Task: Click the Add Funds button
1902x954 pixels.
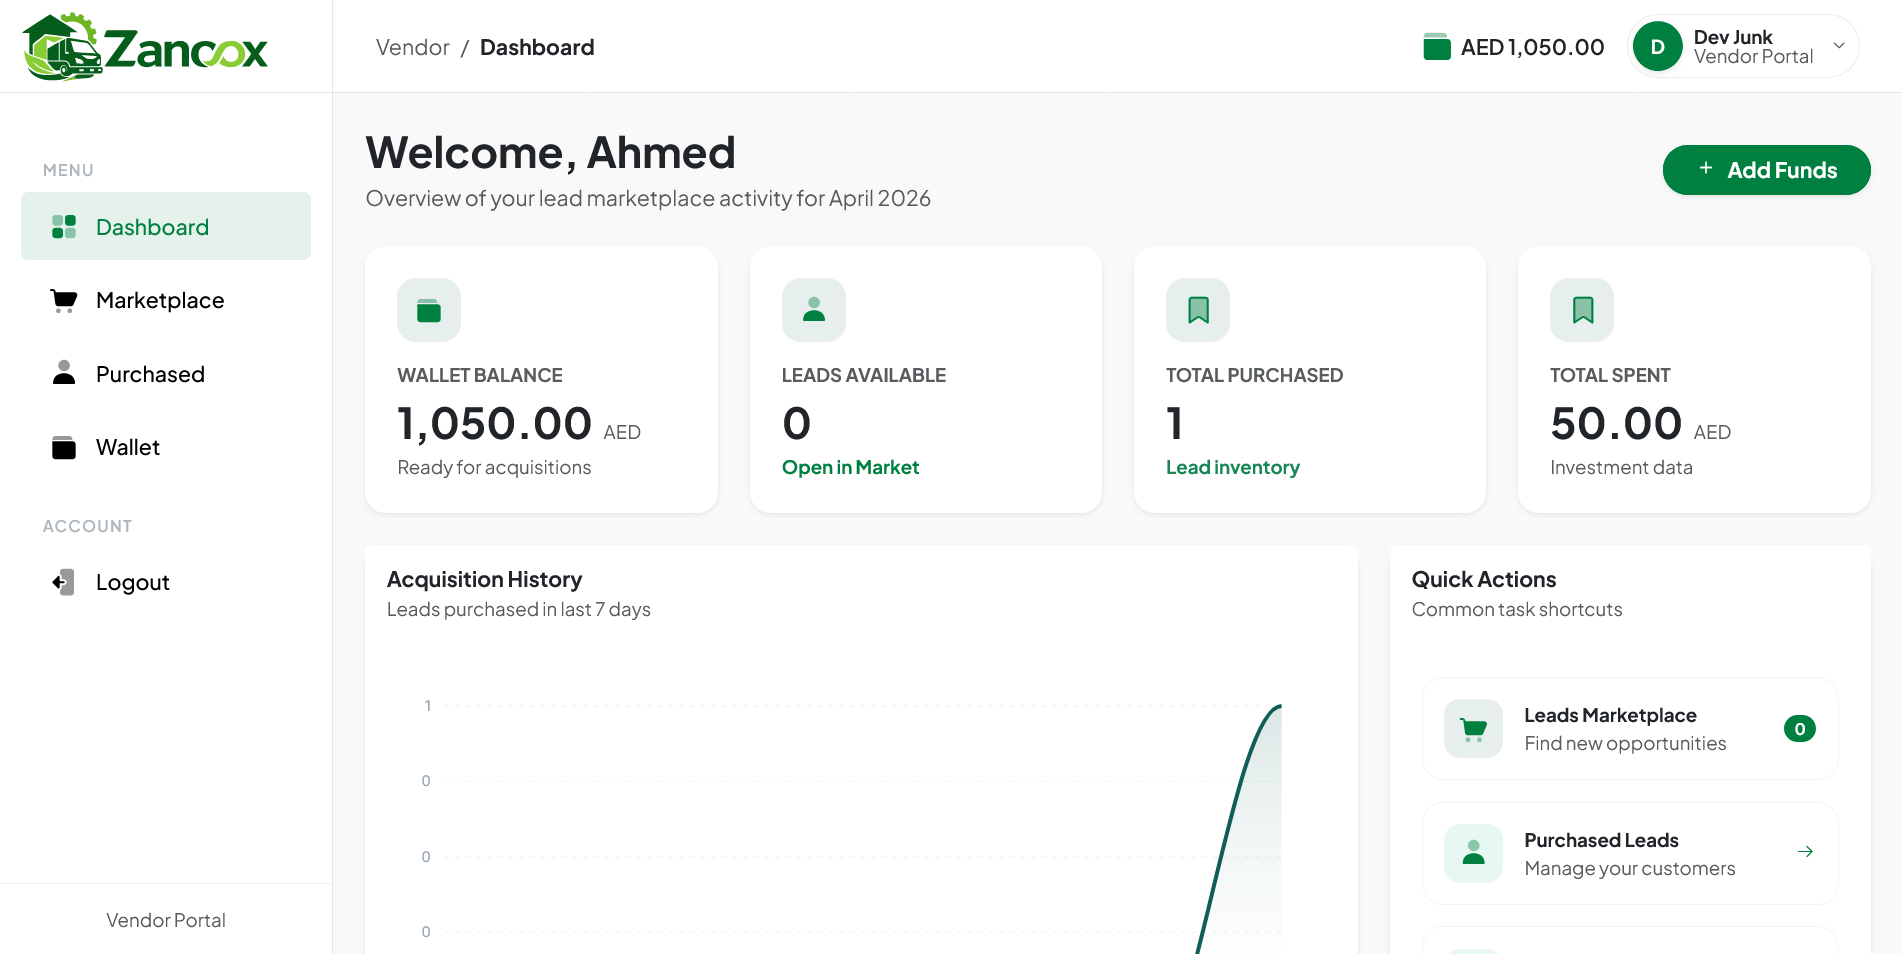Action: [1766, 170]
